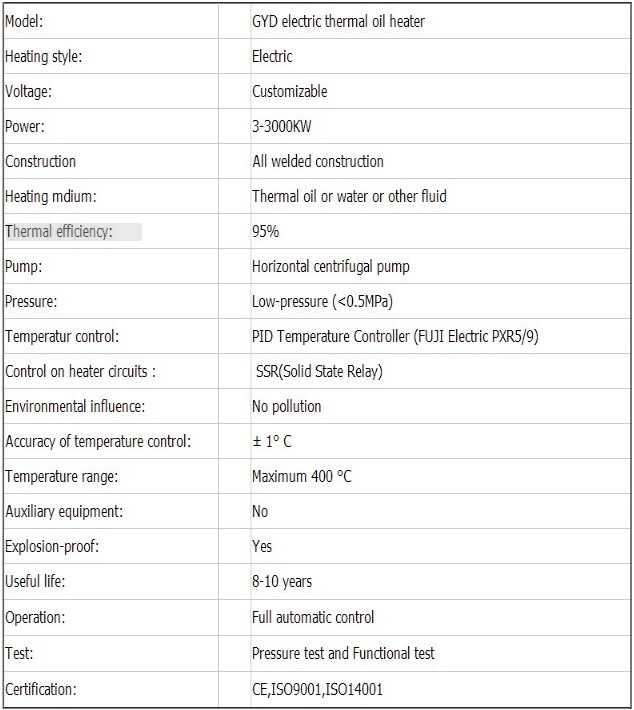Viewport: 634px width, 710px height.
Task: Click the Explosion-proof label
Action: point(52,547)
